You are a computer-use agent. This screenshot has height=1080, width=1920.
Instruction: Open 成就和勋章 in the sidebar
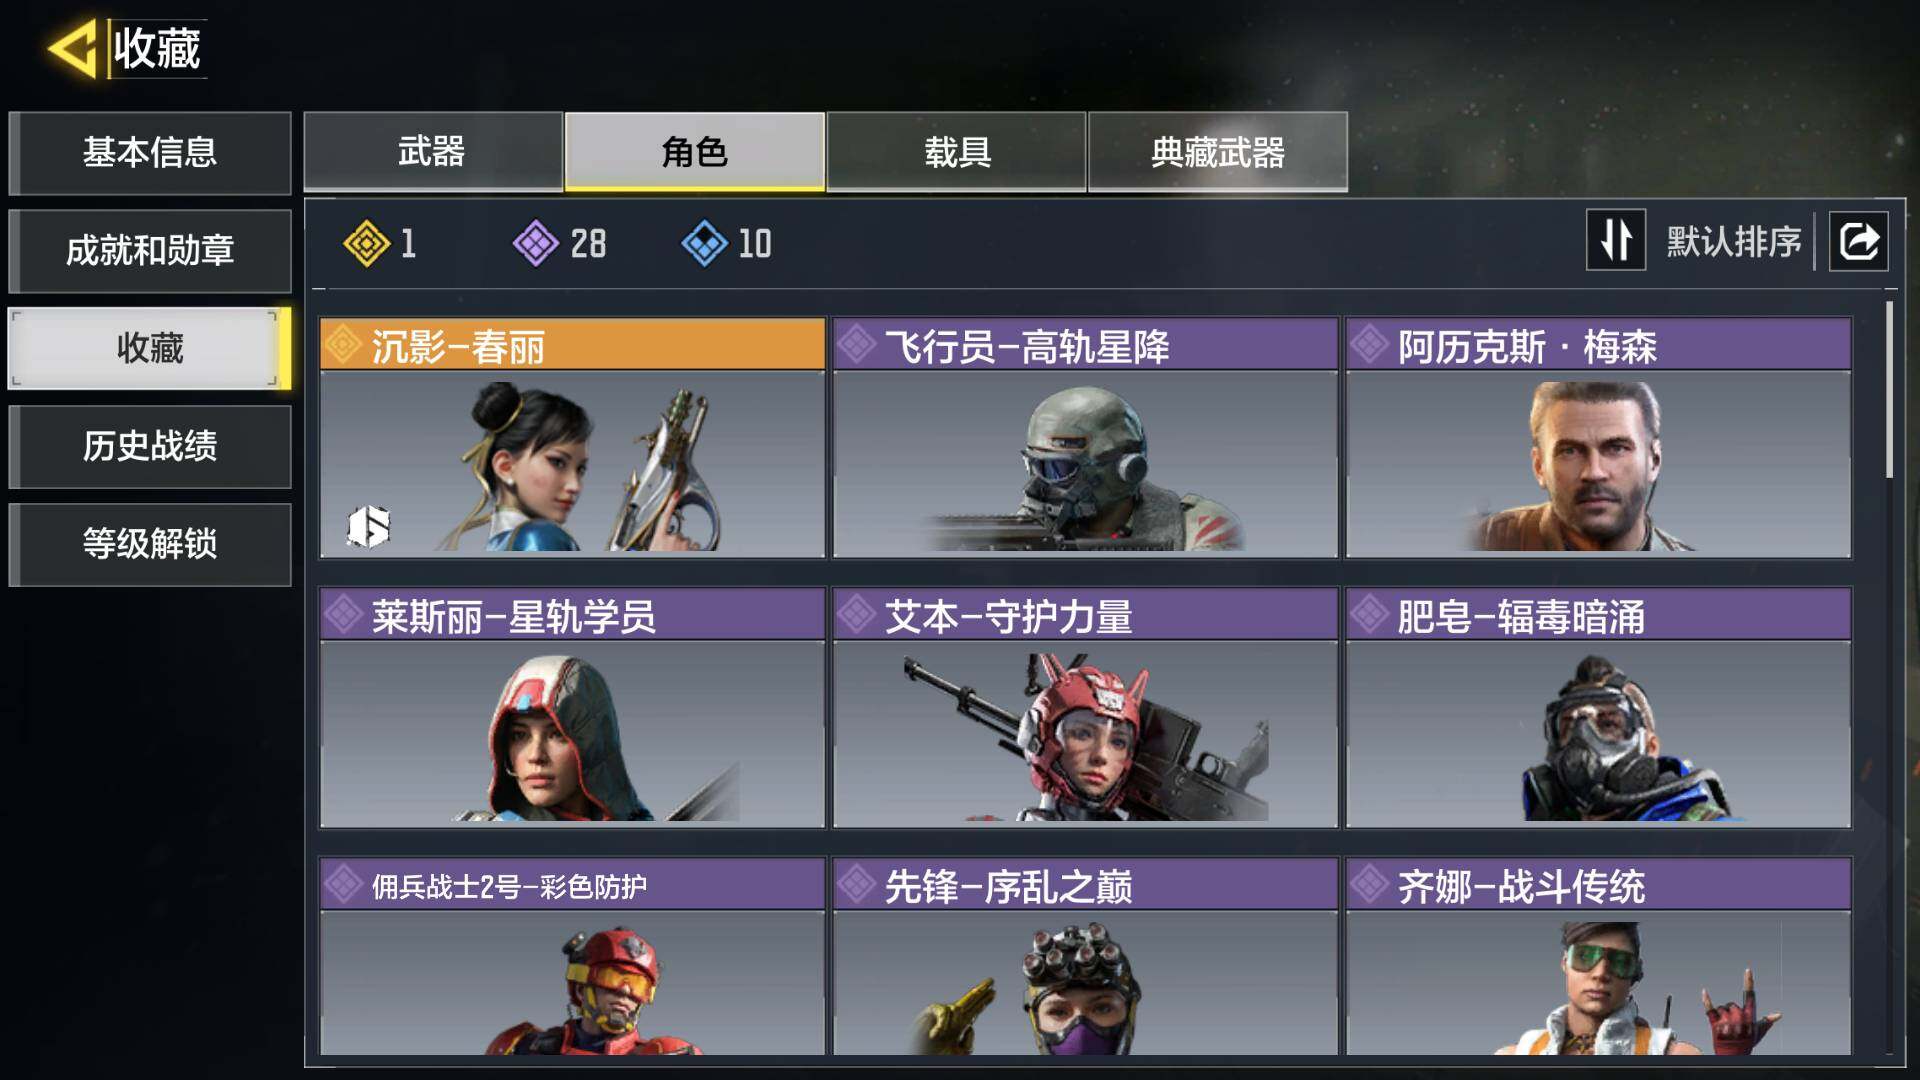point(150,250)
